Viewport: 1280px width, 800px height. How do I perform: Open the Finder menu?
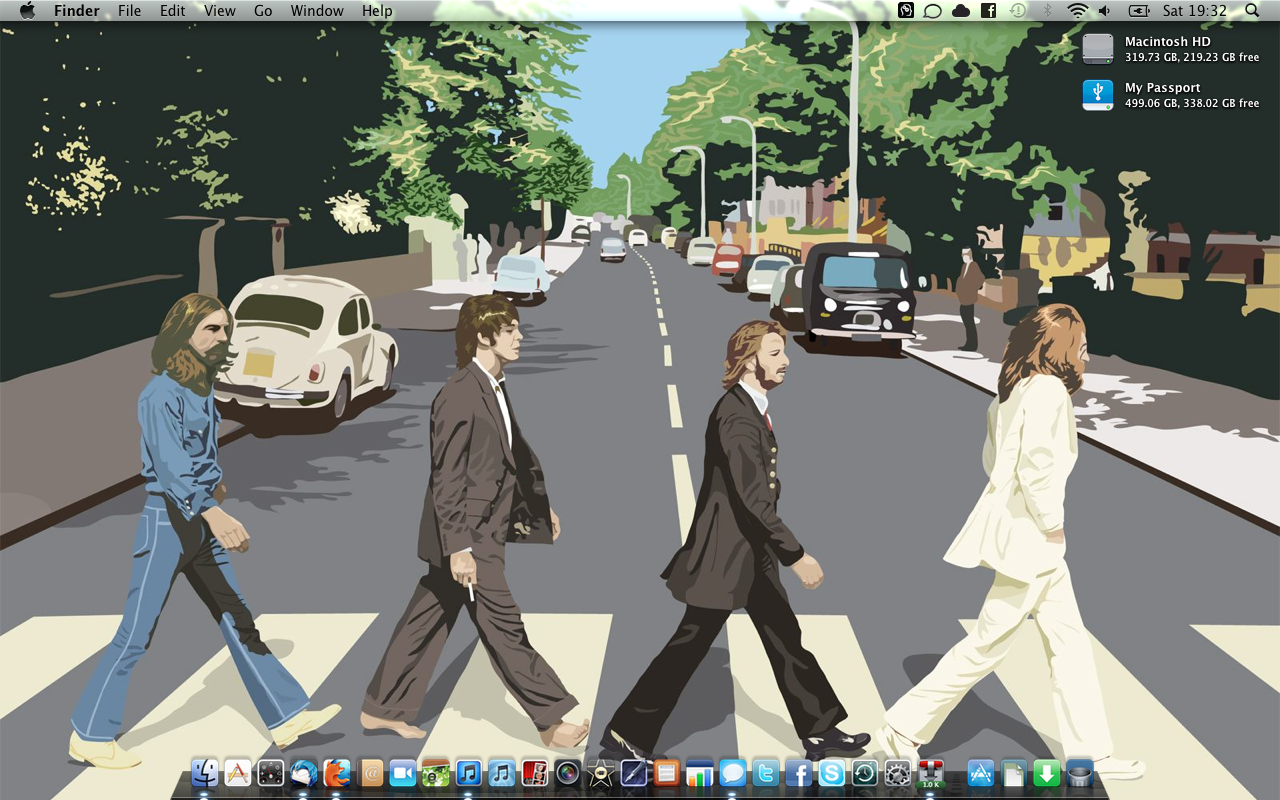coord(77,11)
